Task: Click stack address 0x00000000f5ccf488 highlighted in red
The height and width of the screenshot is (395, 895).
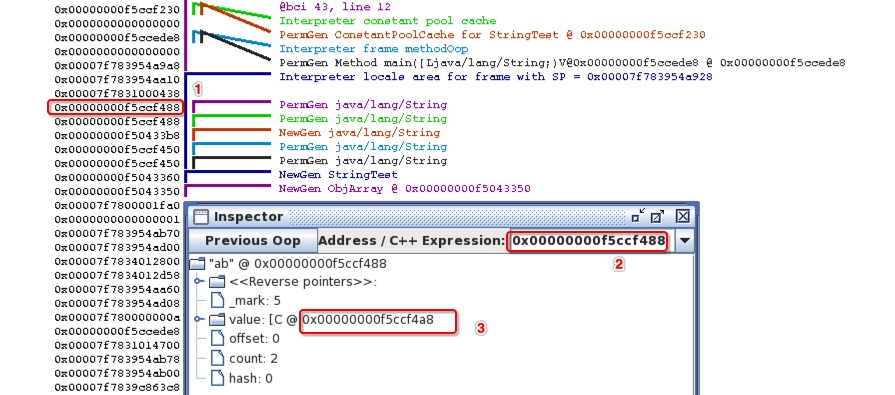Action: click(x=116, y=107)
